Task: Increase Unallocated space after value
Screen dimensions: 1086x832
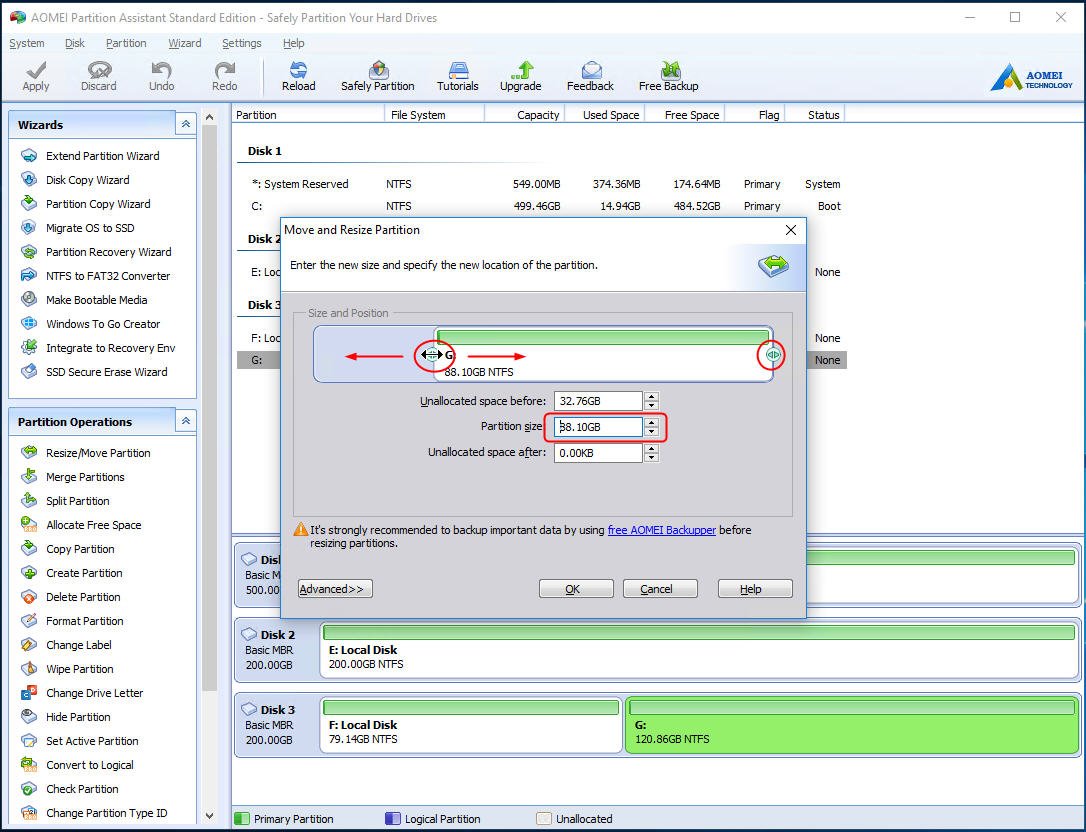Action: (651, 448)
